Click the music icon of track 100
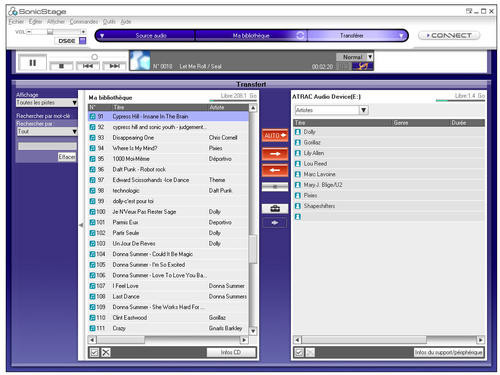Screen dimensions: 500x375 click(x=92, y=212)
